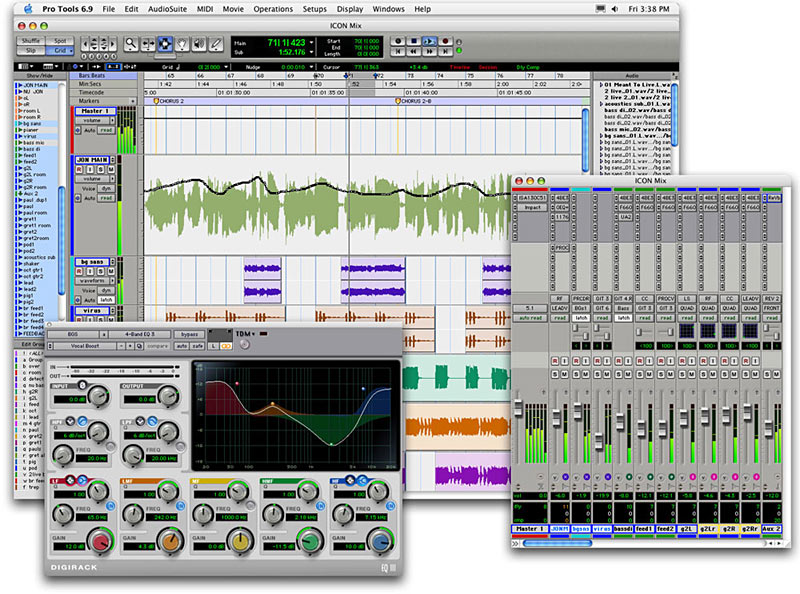Click the MF band yellow gain knob
This screenshot has width=800, height=594.
point(240,541)
